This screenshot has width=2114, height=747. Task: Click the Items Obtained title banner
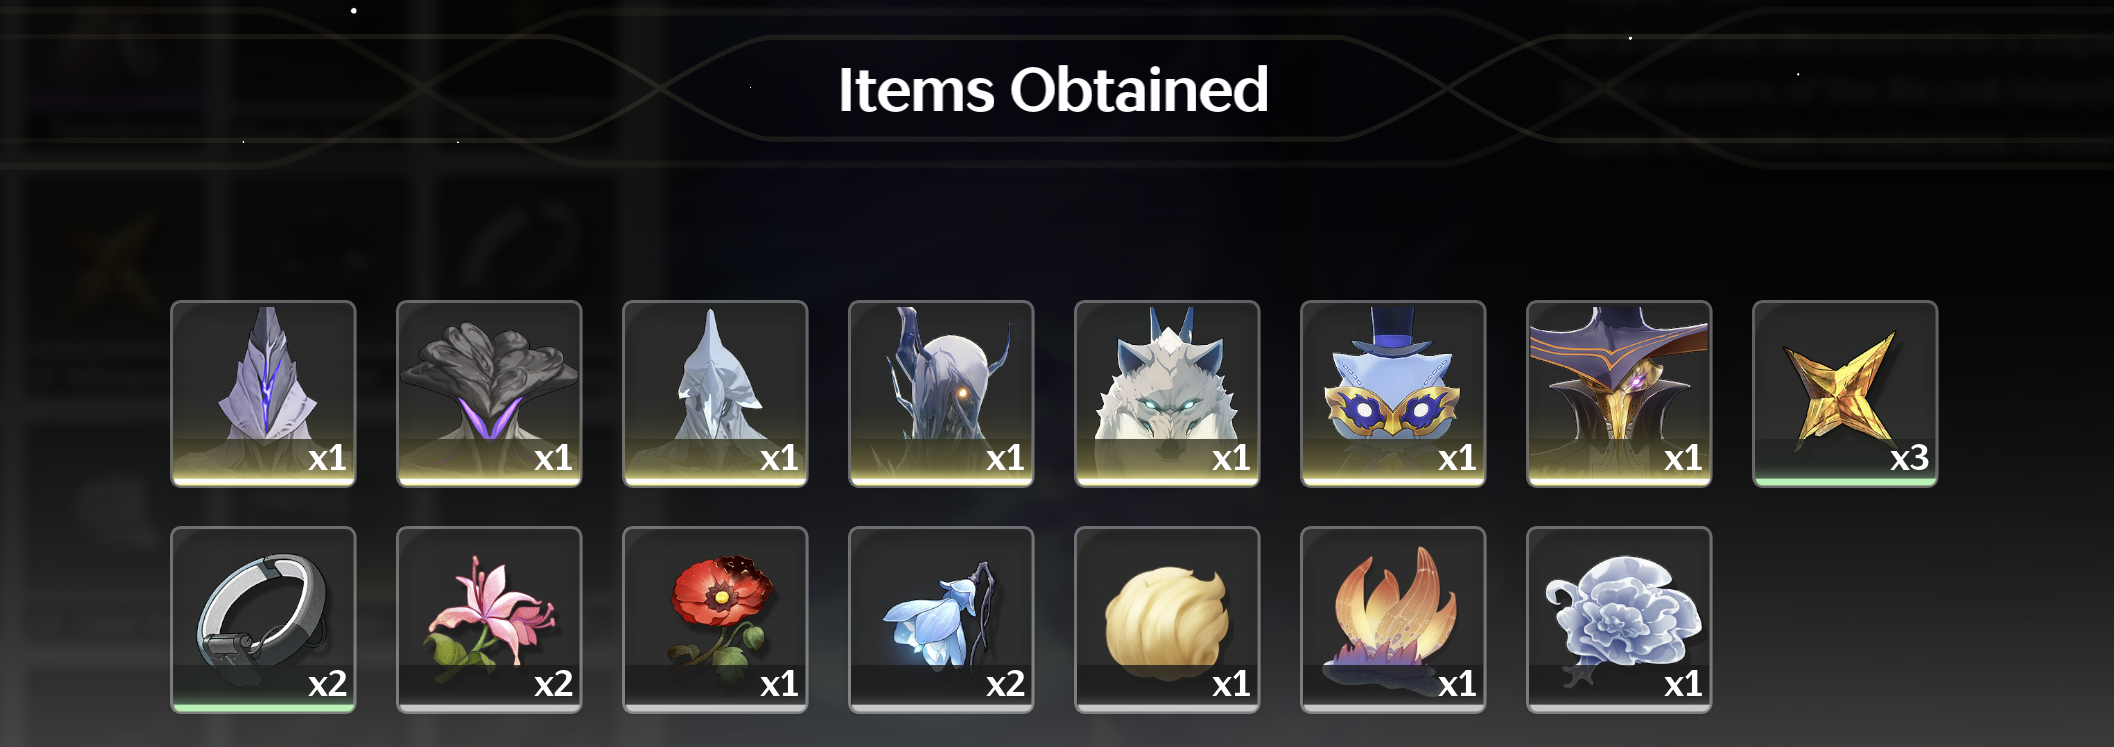tap(1053, 90)
